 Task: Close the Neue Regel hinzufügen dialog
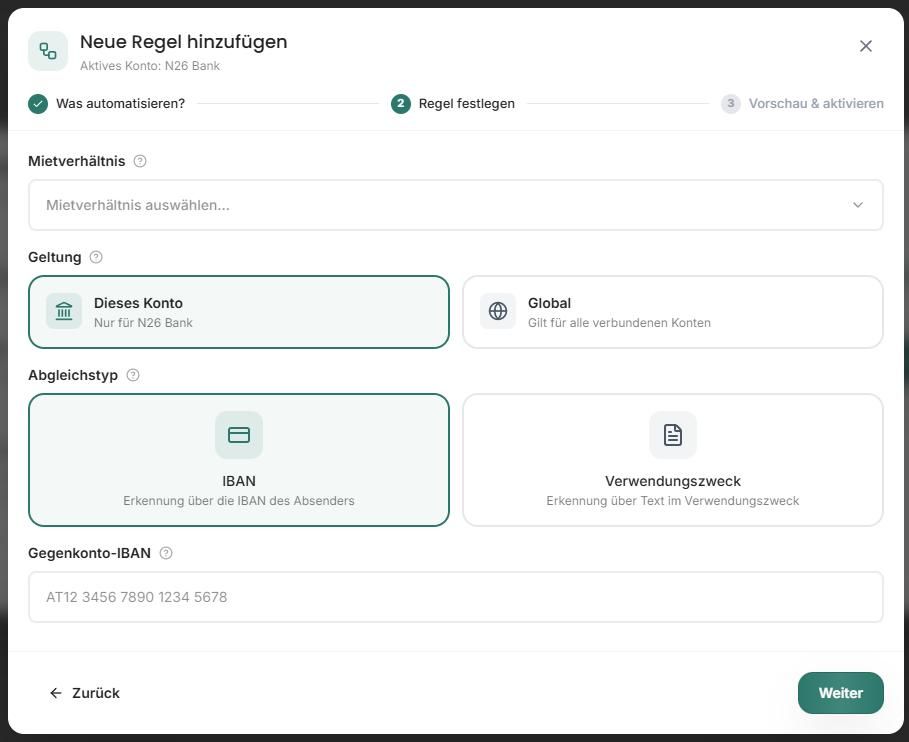point(866,46)
